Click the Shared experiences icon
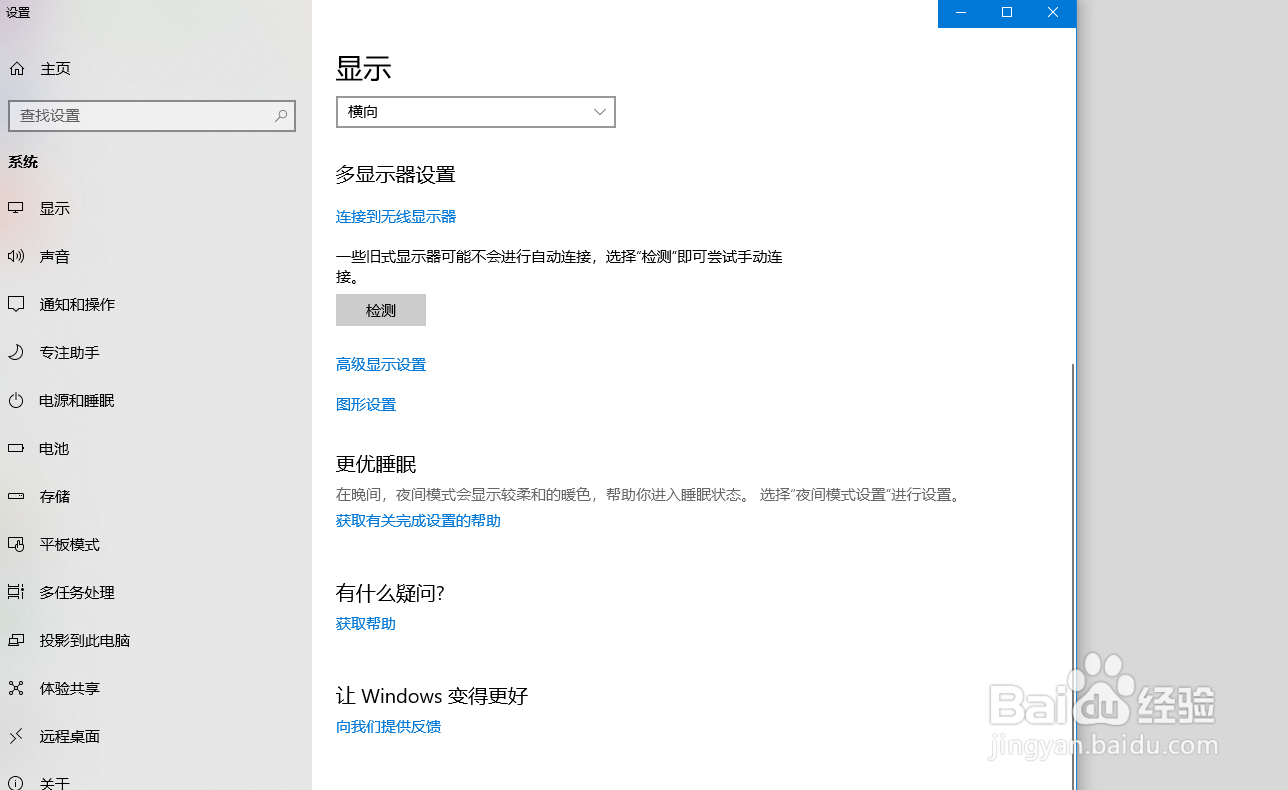The height and width of the screenshot is (790, 1288). (x=16, y=688)
